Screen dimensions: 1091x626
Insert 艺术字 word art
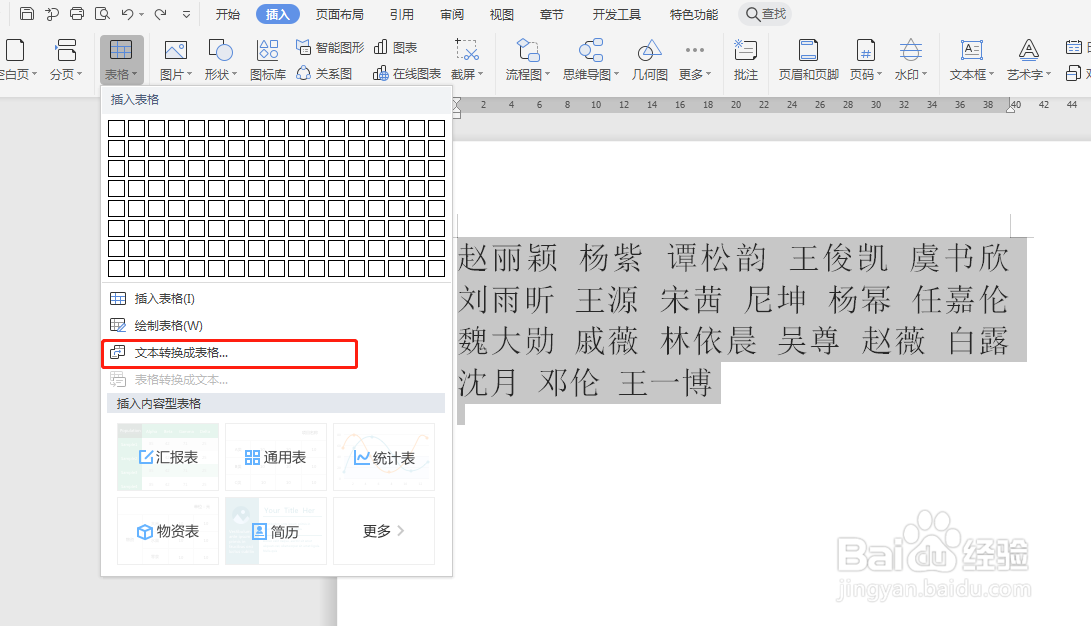[1028, 59]
